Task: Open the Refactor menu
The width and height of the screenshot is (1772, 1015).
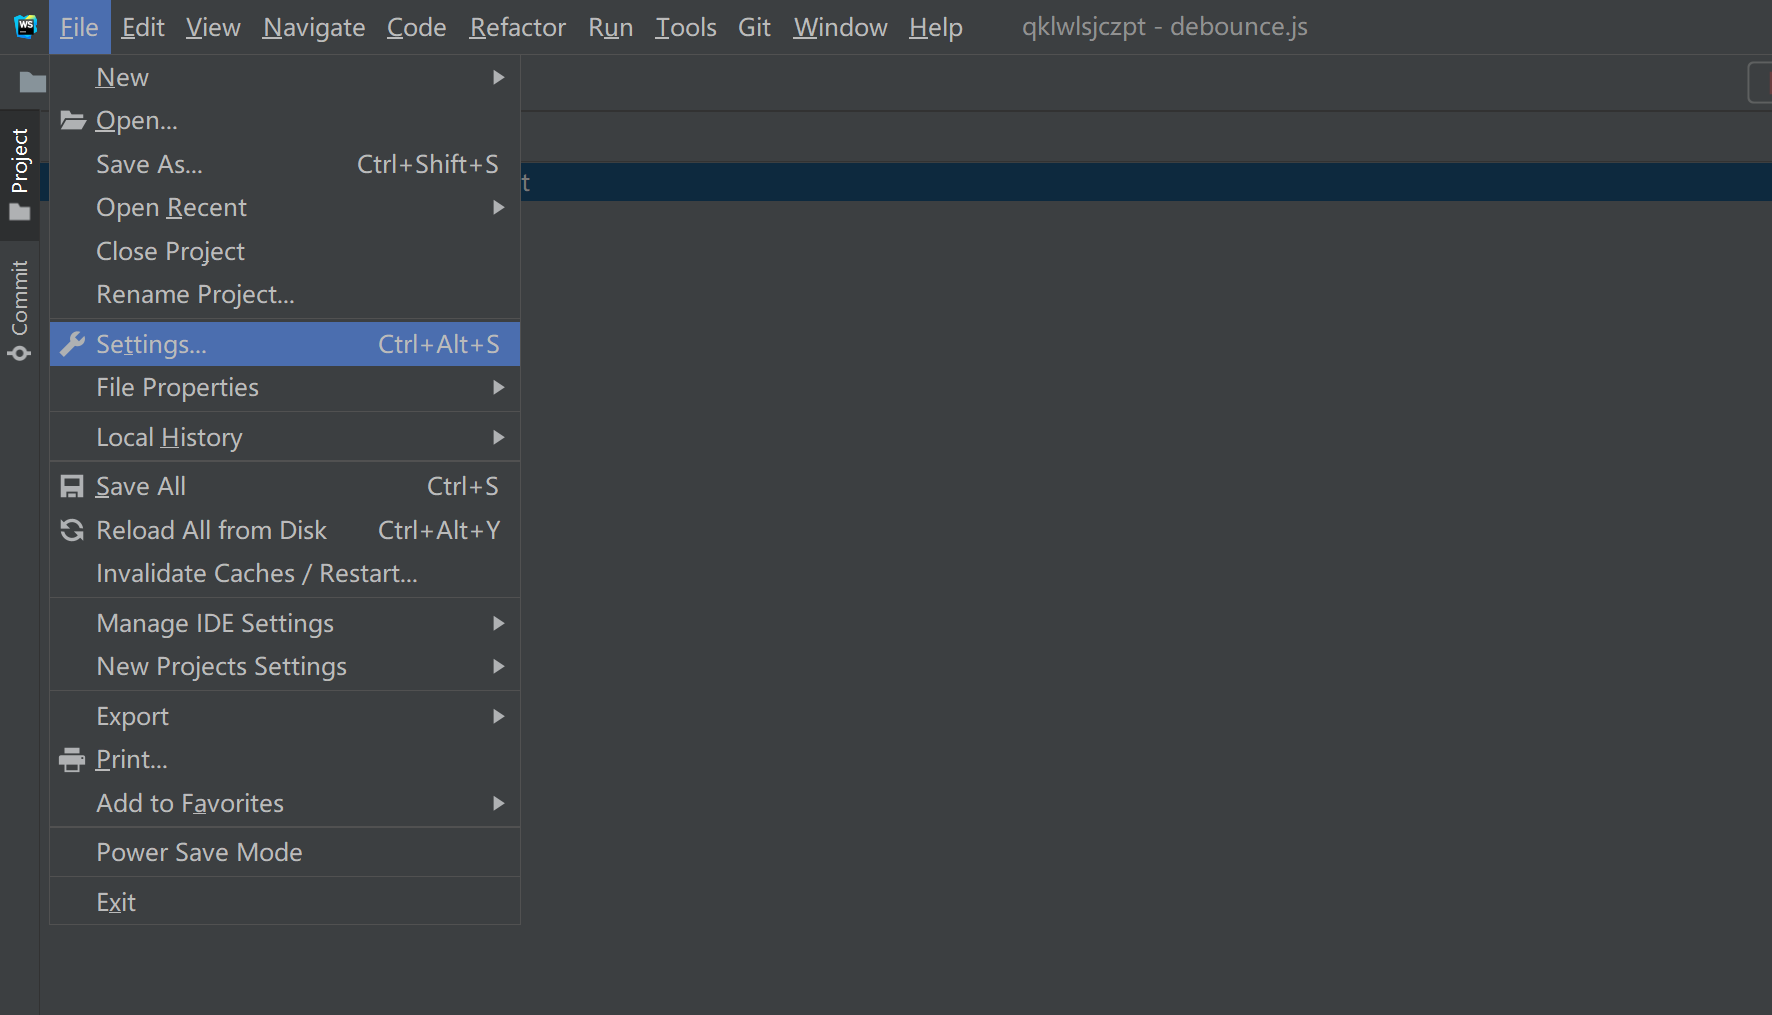Action: click(x=517, y=27)
